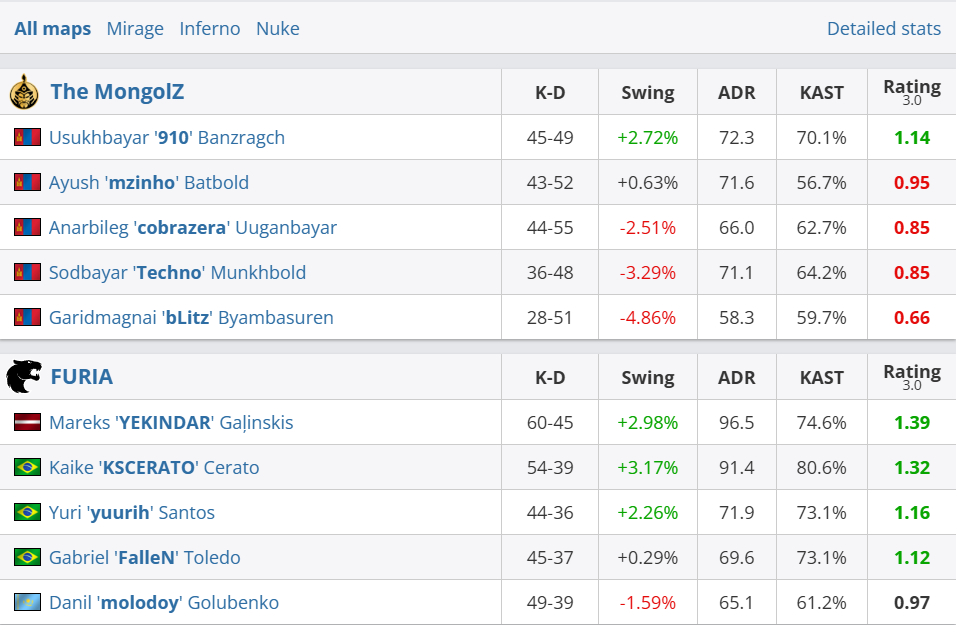Image resolution: width=956 pixels, height=625 pixels.
Task: Click the FURIA panther logo icon
Action: 24,377
